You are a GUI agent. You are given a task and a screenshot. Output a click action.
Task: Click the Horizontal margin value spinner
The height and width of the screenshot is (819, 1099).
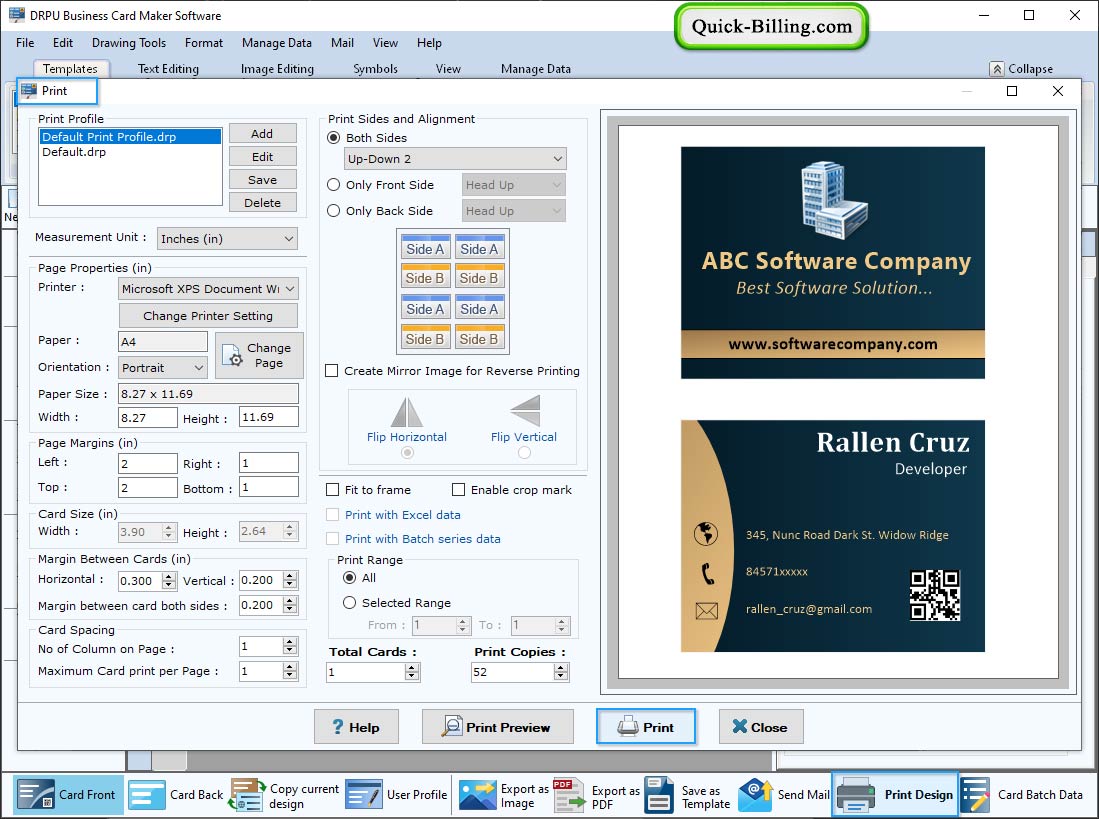coord(169,580)
